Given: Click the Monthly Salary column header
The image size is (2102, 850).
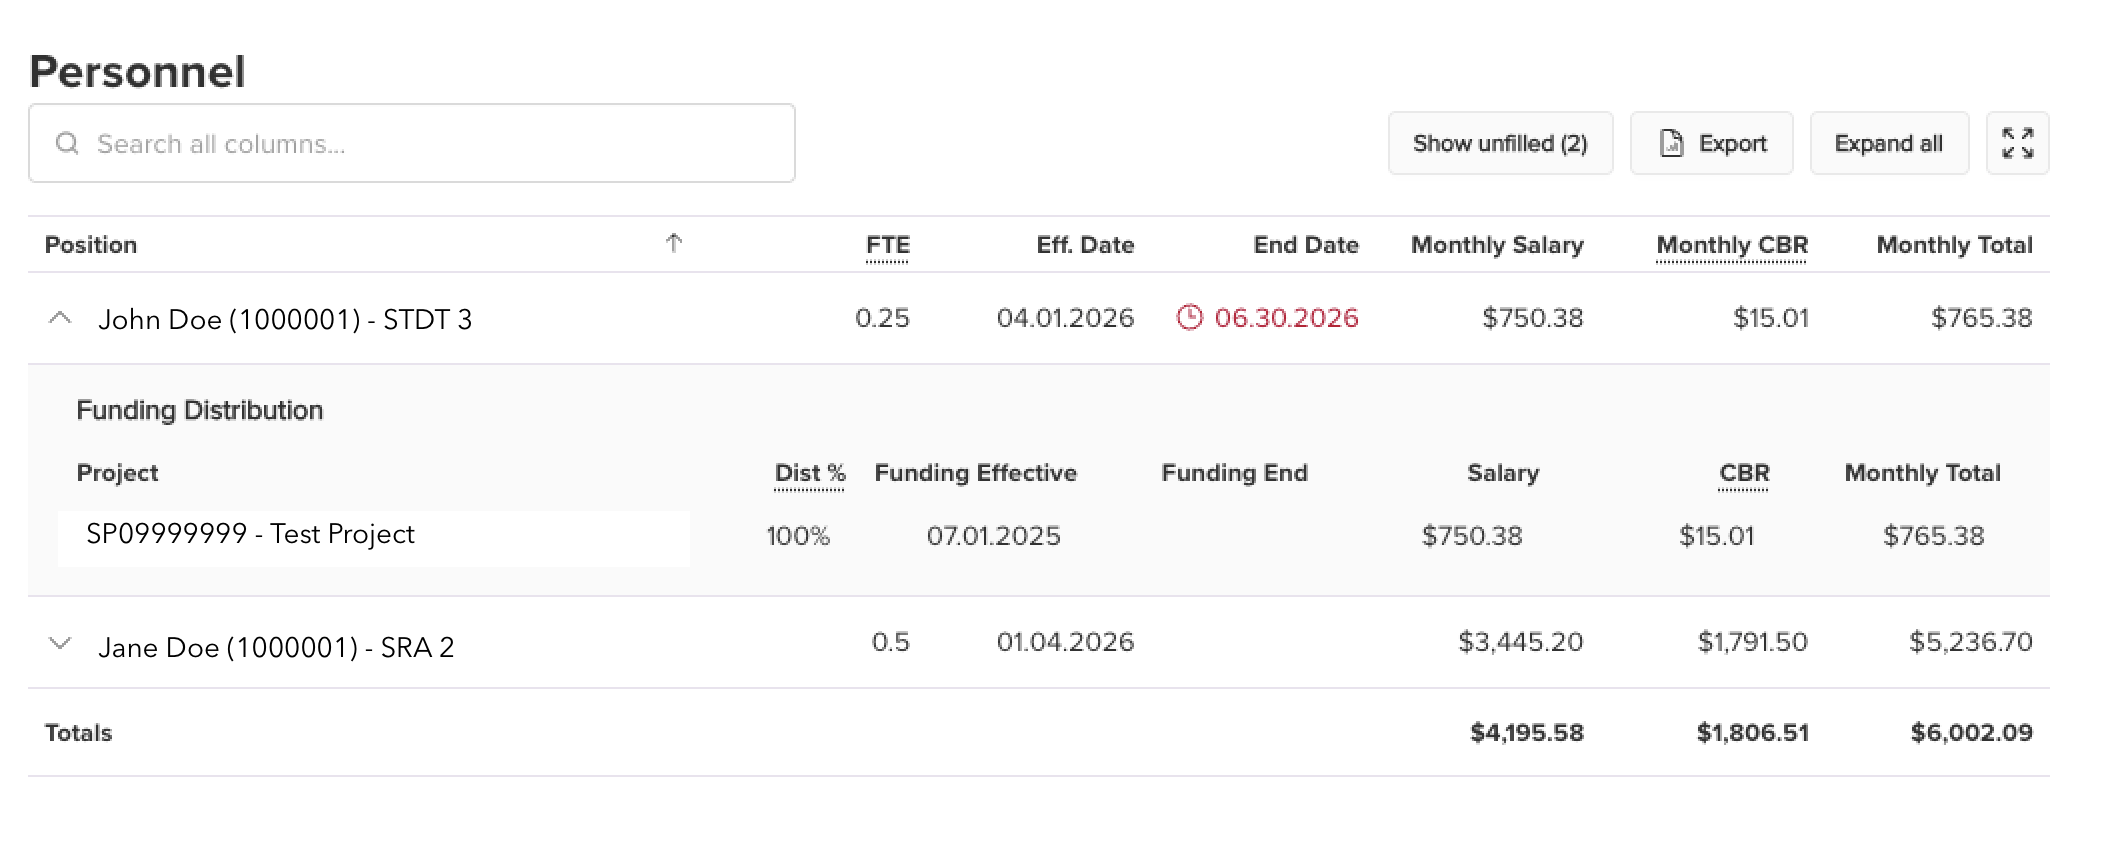Looking at the screenshot, I should (x=1496, y=245).
